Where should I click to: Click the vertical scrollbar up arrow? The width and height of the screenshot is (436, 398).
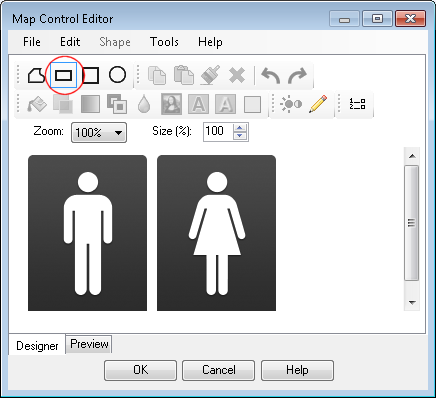pyautogui.click(x=412, y=156)
